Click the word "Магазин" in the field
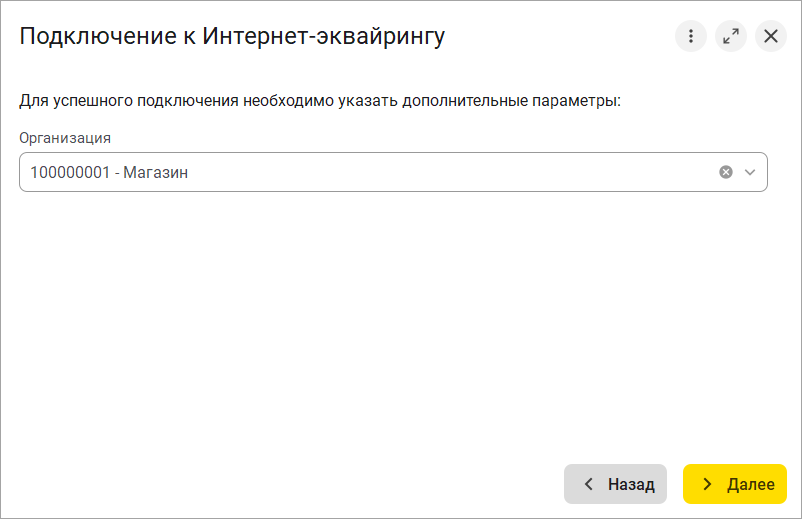 (156, 172)
